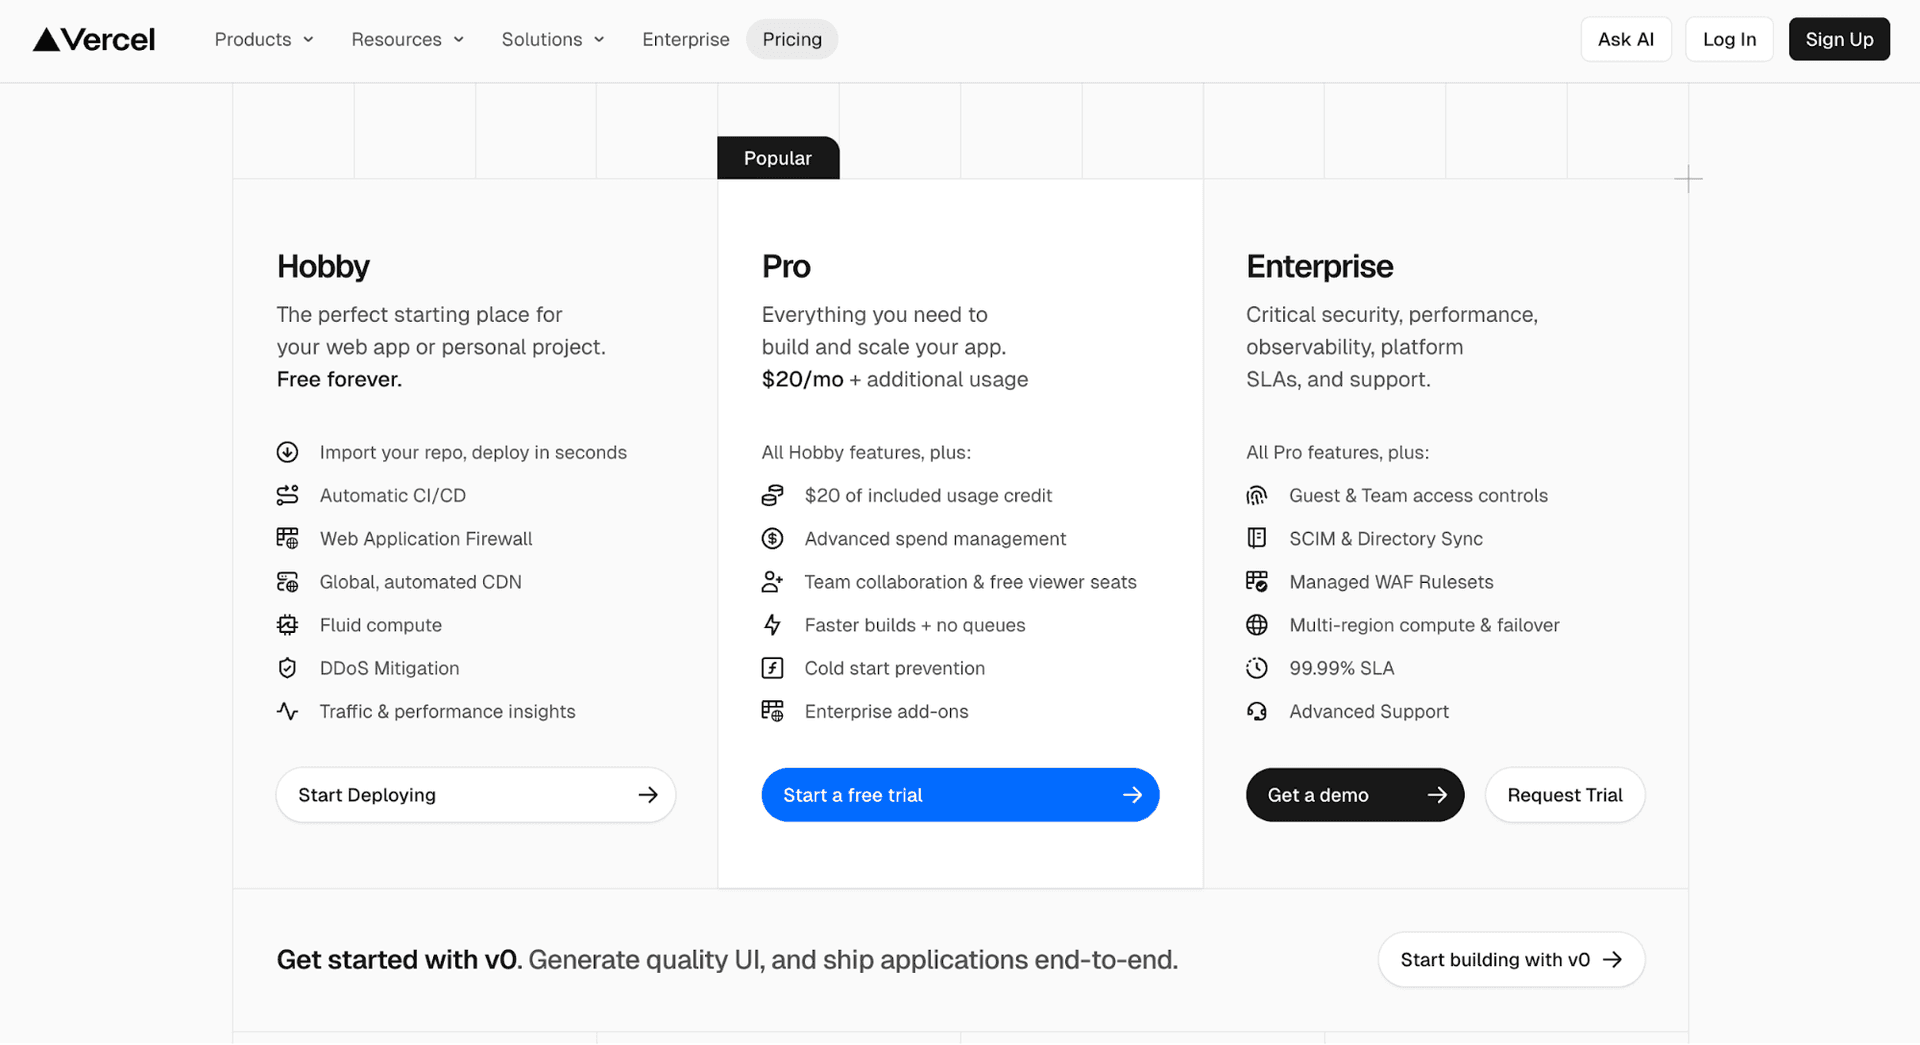Image resolution: width=1920 pixels, height=1045 pixels.
Task: Click the Traffic & performance insights icon
Action: tap(287, 711)
